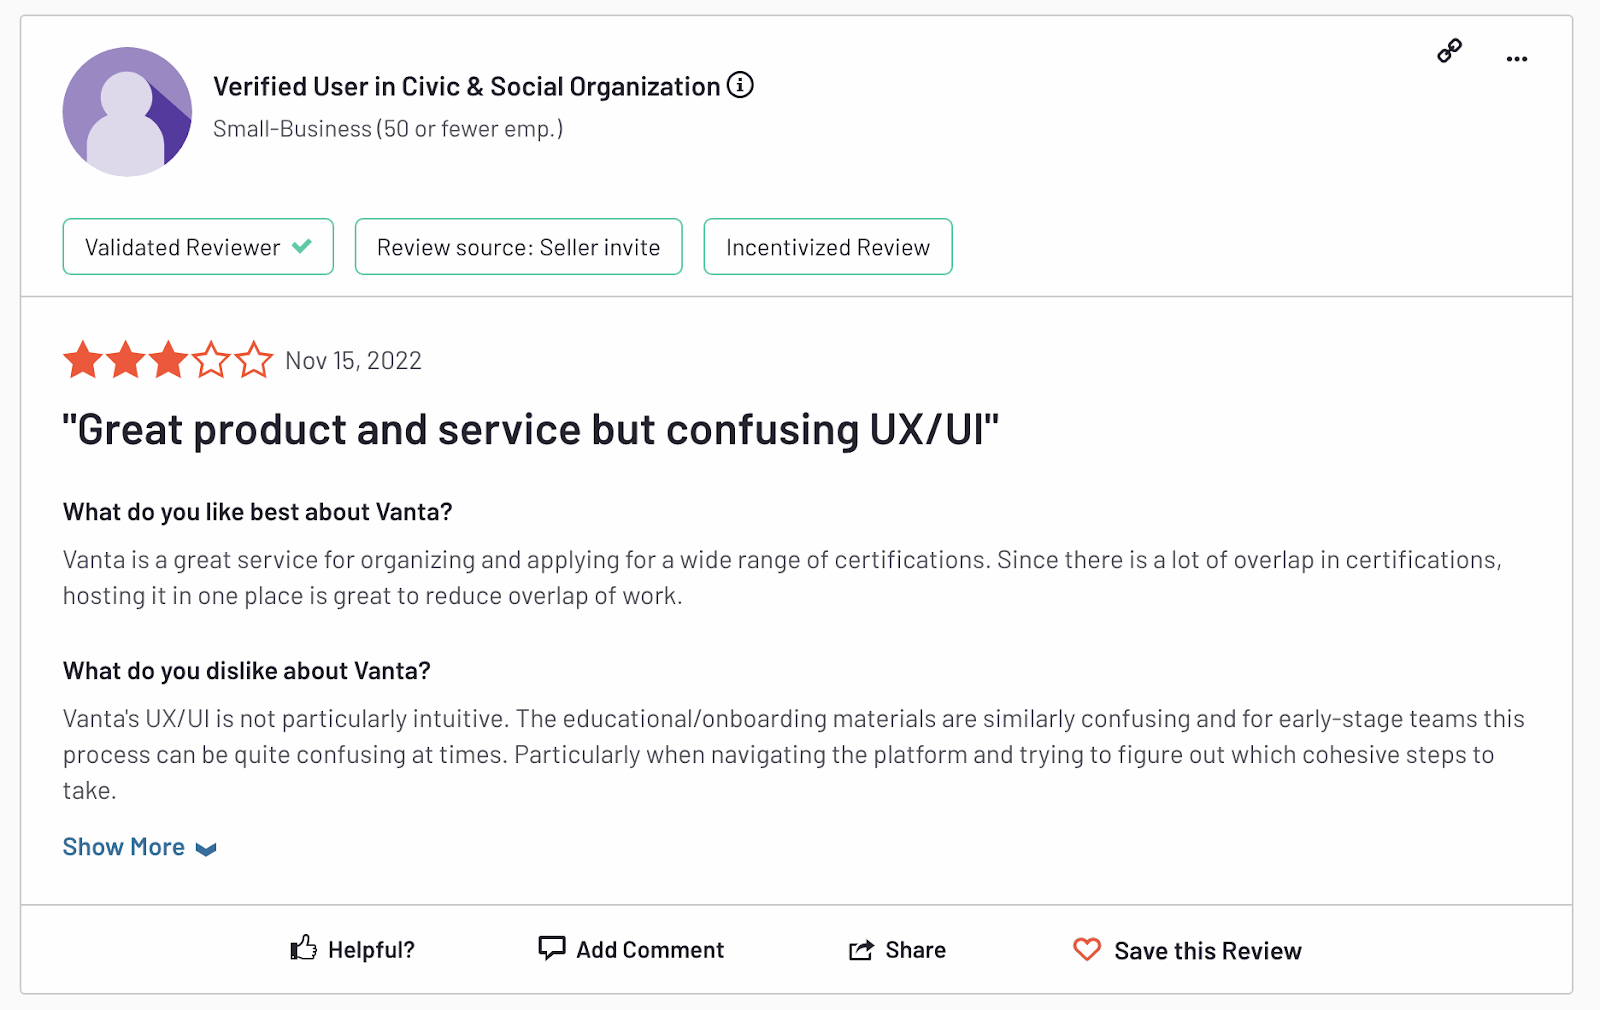Click the green Validated Reviewer checkmark

pos(302,246)
